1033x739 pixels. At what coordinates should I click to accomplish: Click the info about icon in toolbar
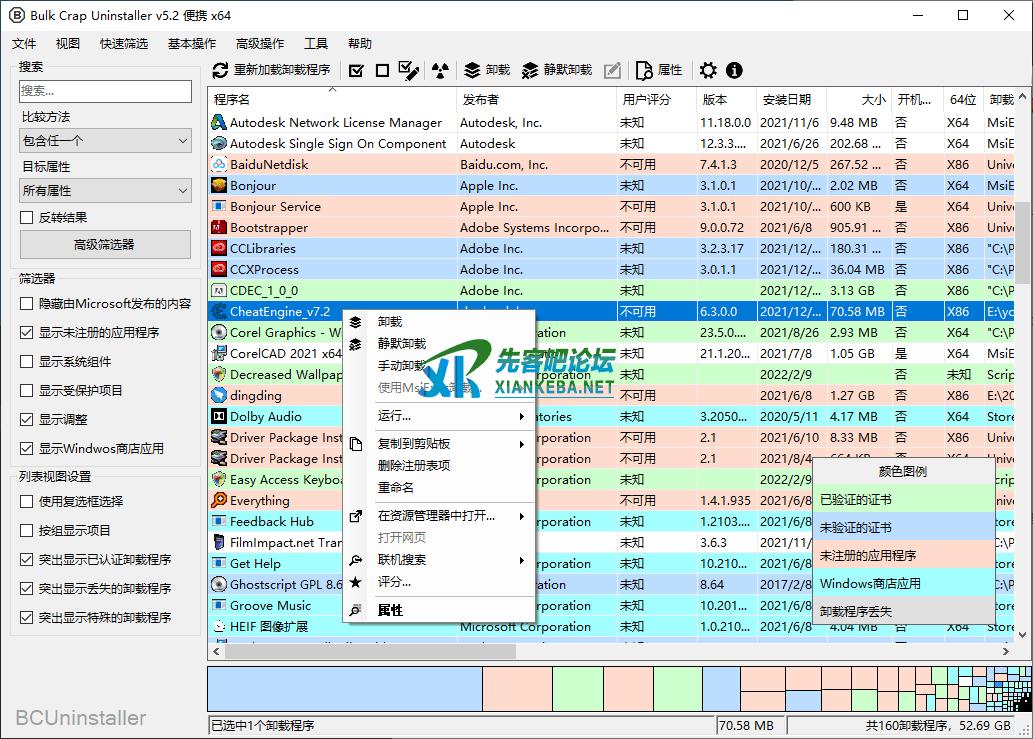734,70
